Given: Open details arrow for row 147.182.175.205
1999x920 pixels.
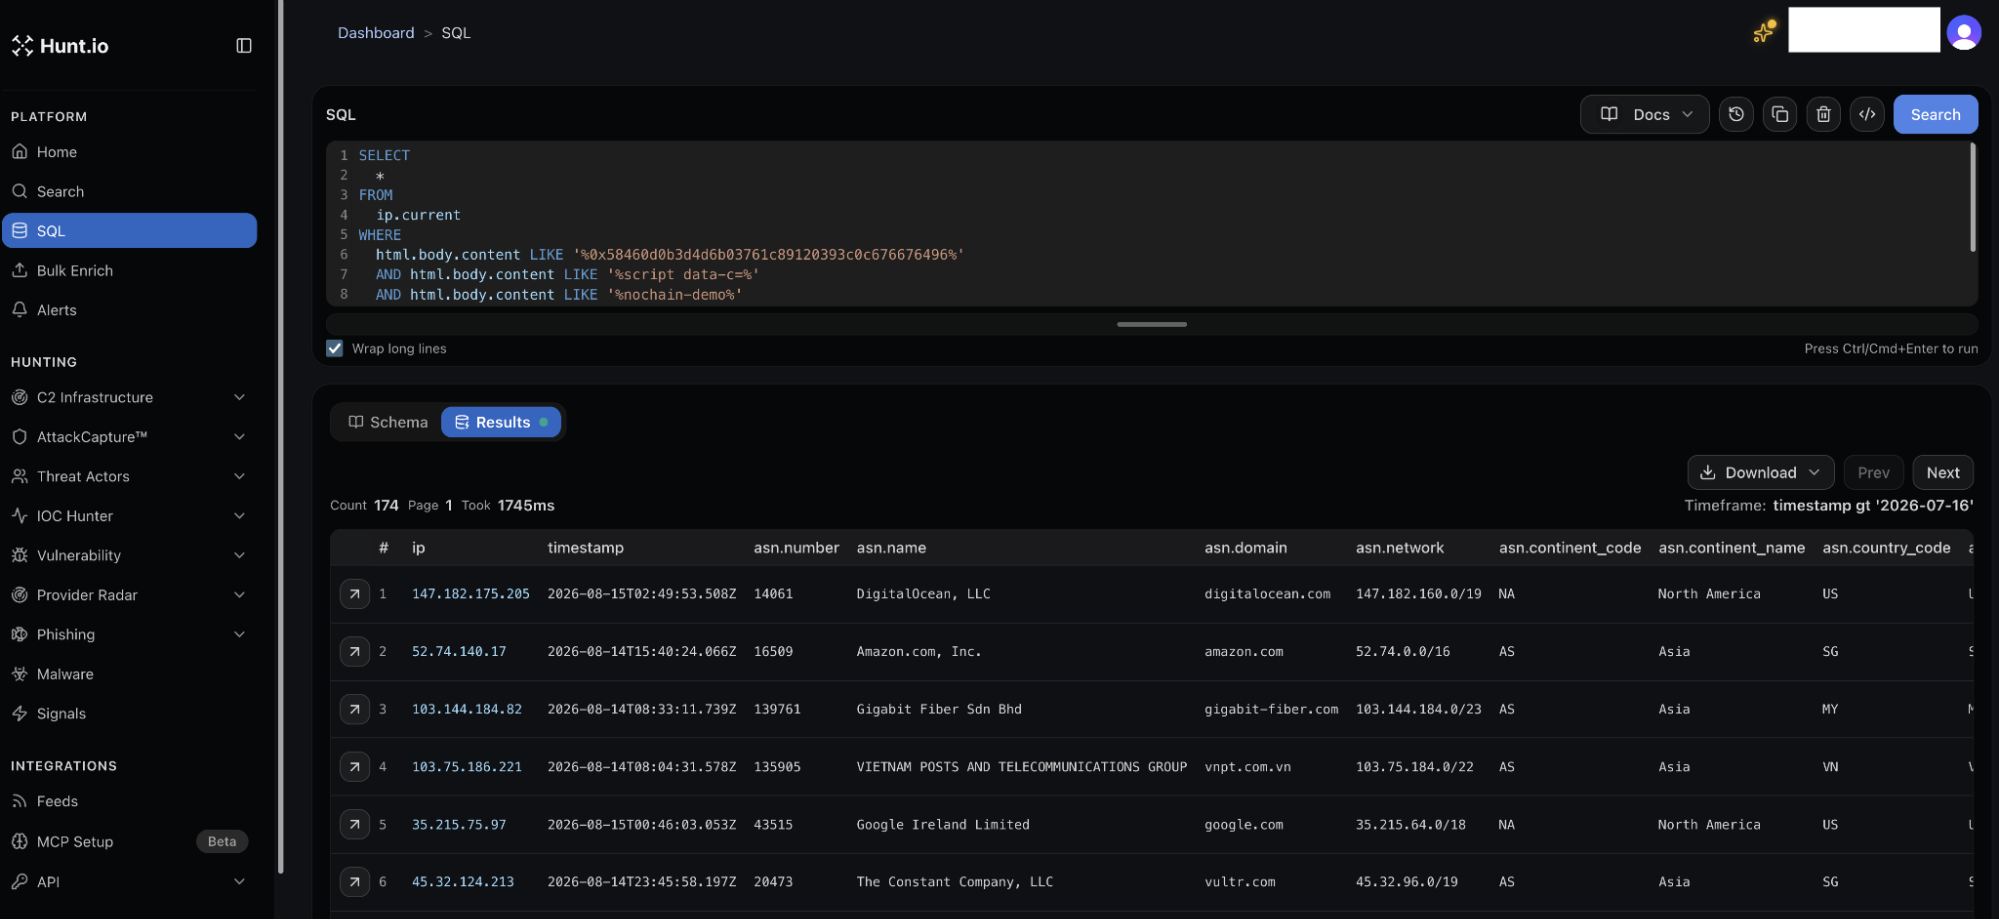Looking at the screenshot, I should [354, 594].
